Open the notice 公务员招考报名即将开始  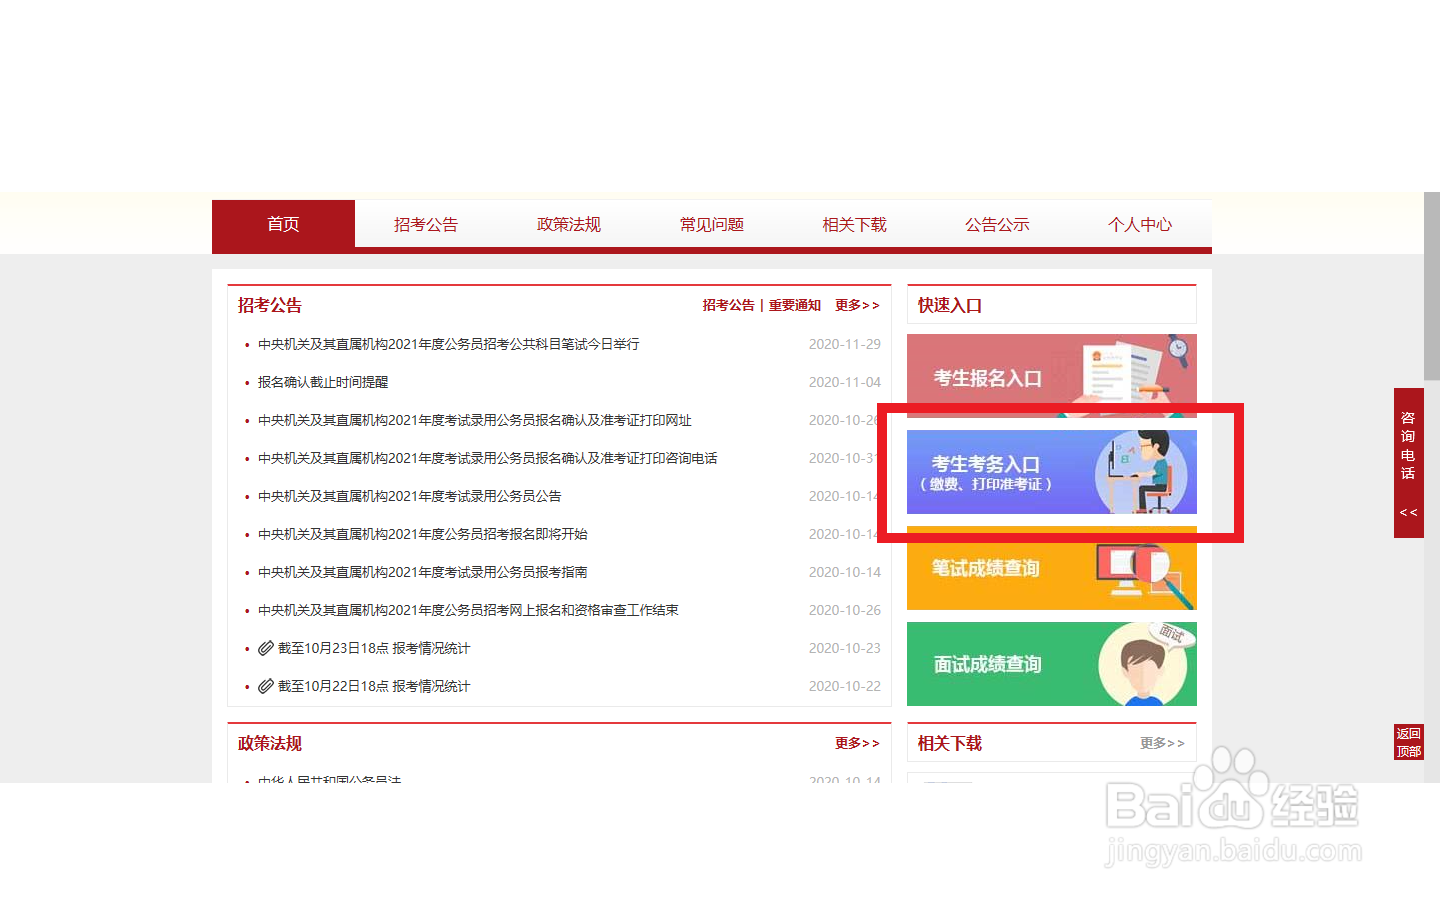click(423, 534)
